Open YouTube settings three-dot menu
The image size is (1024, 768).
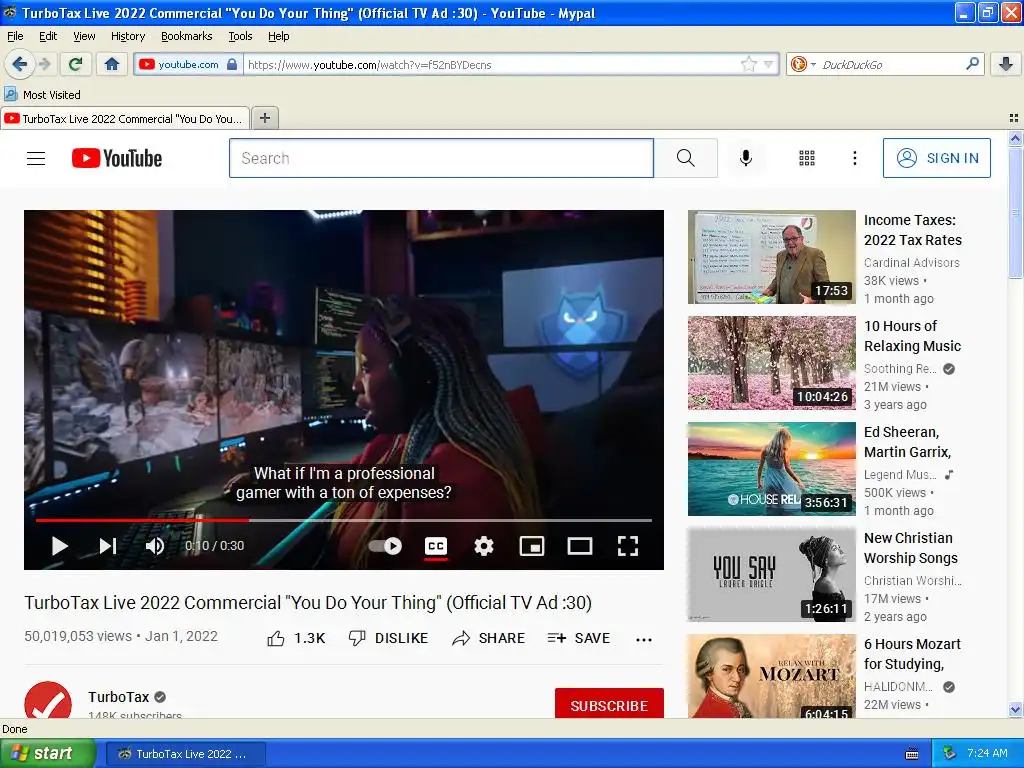click(x=854, y=158)
